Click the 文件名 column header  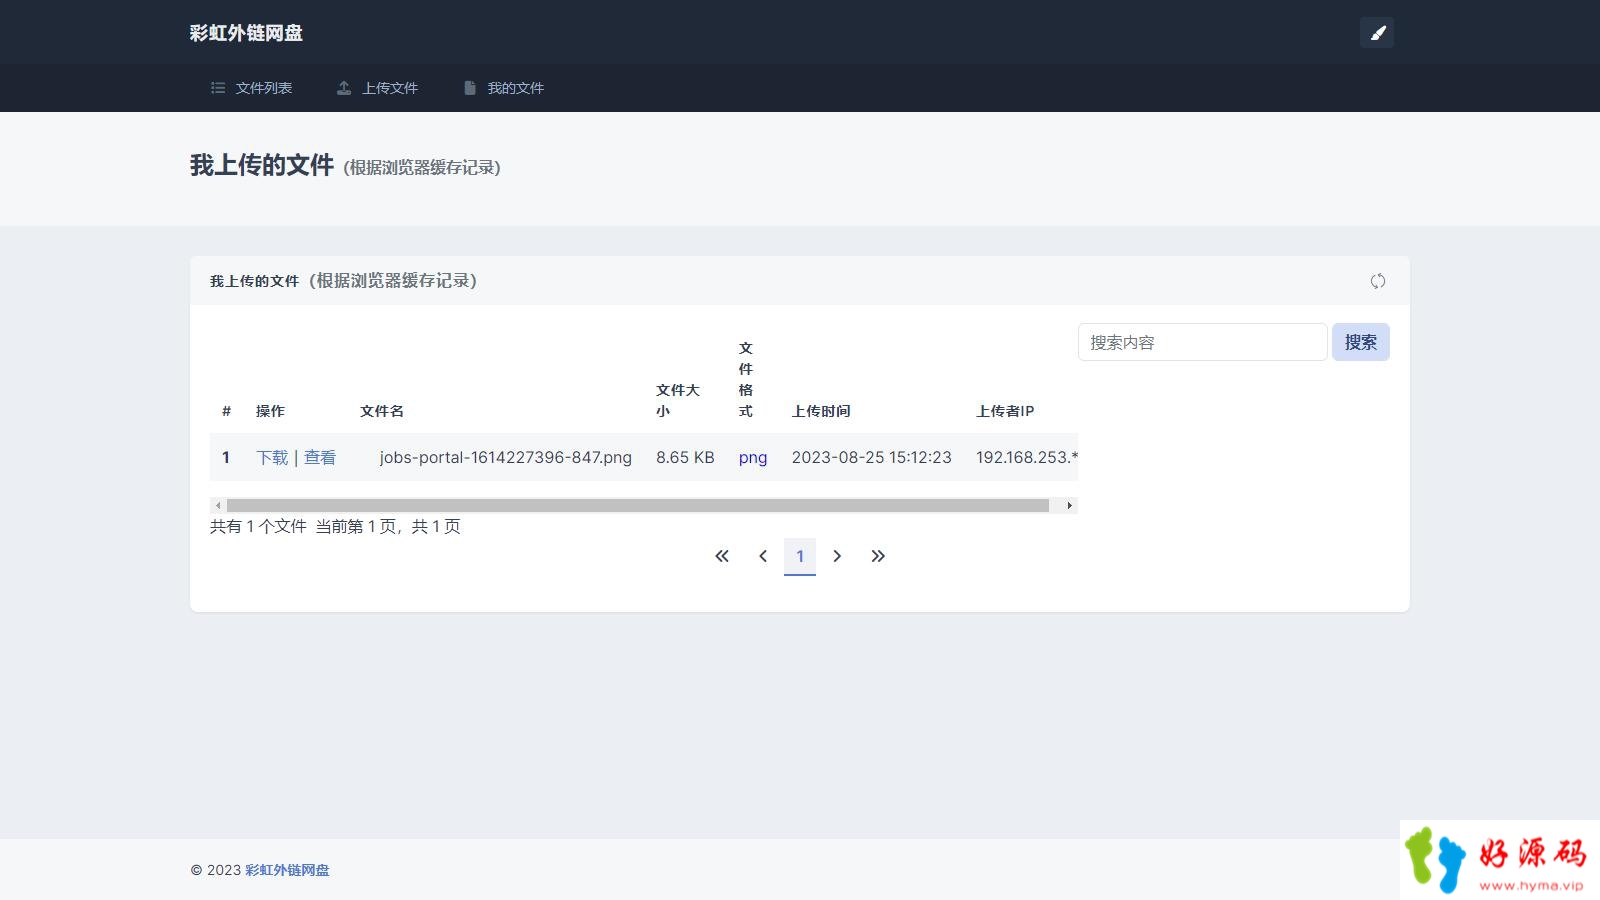click(382, 411)
